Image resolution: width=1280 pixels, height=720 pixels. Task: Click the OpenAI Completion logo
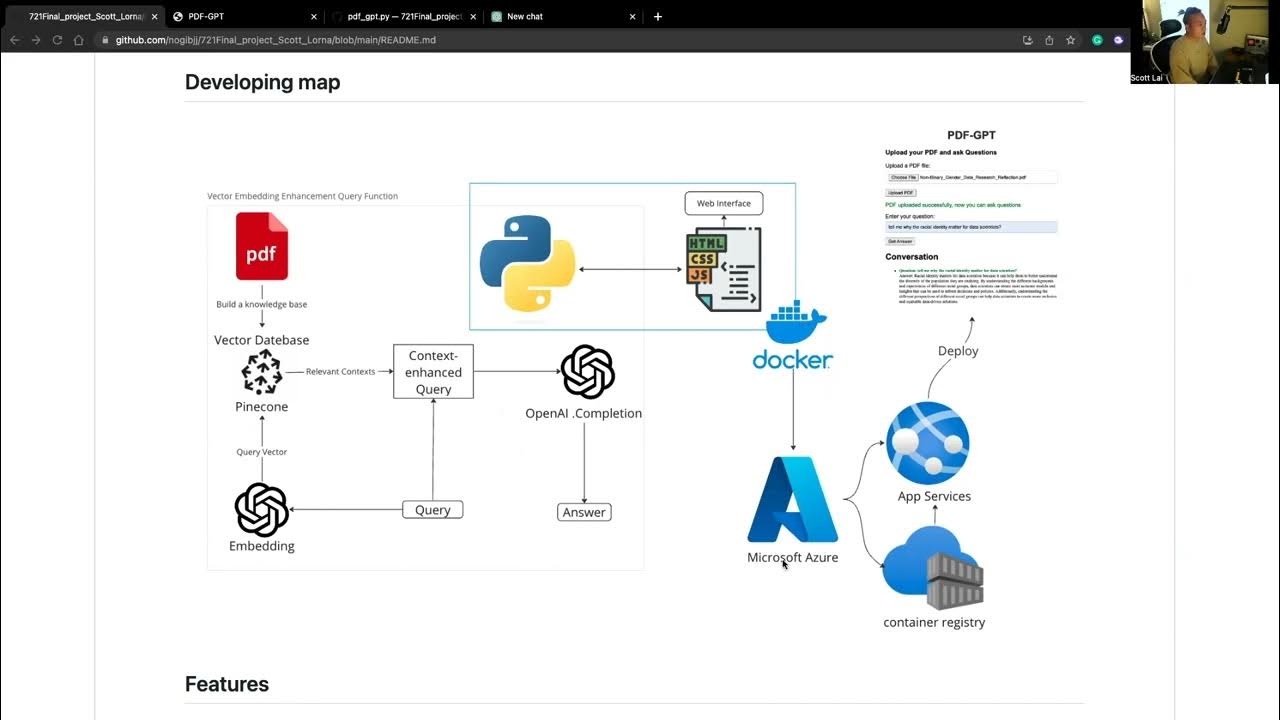click(588, 372)
